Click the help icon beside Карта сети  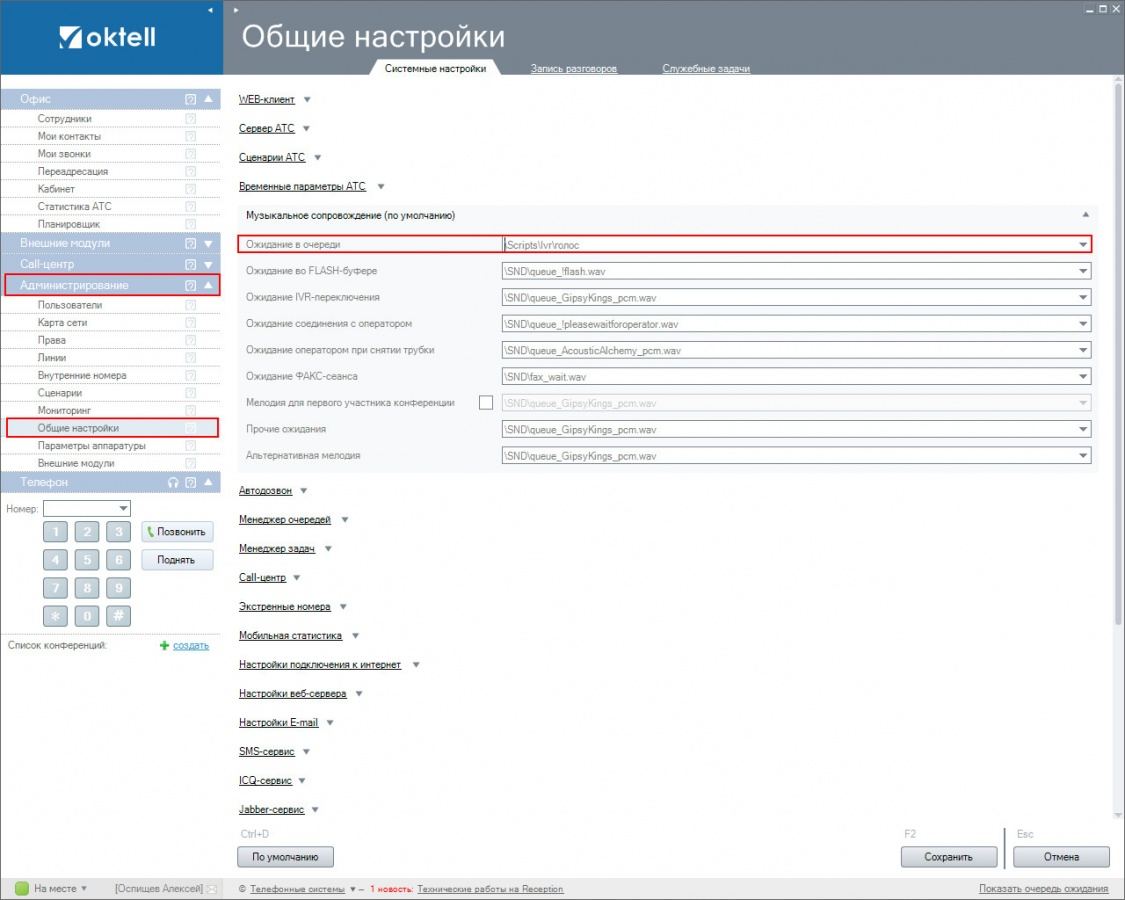[x=190, y=323]
